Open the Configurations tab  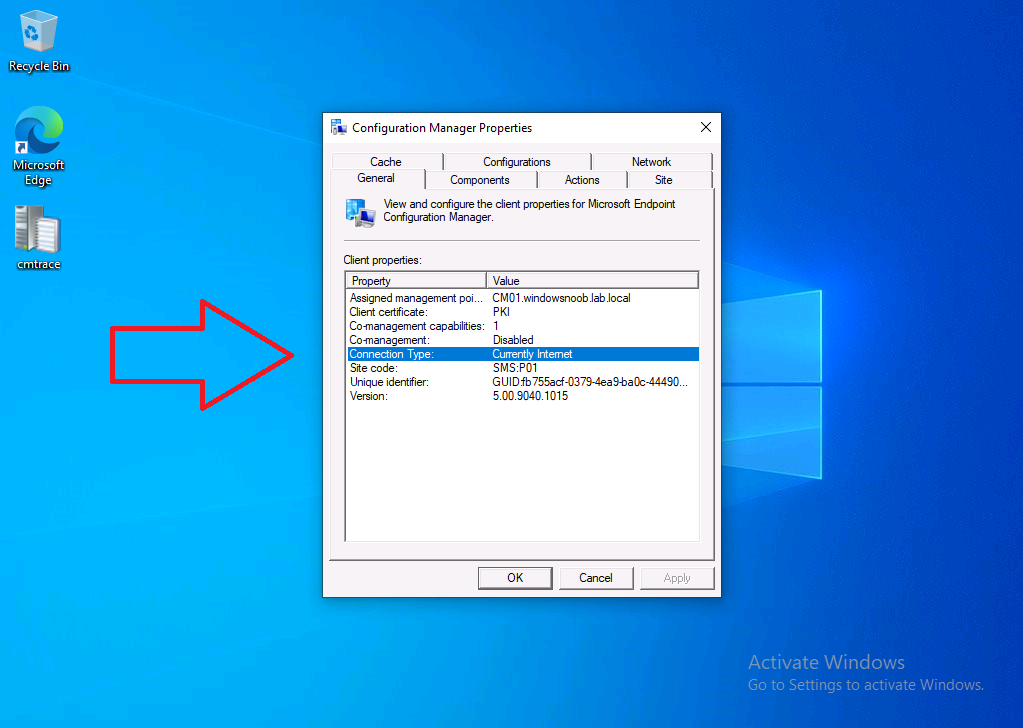click(517, 161)
